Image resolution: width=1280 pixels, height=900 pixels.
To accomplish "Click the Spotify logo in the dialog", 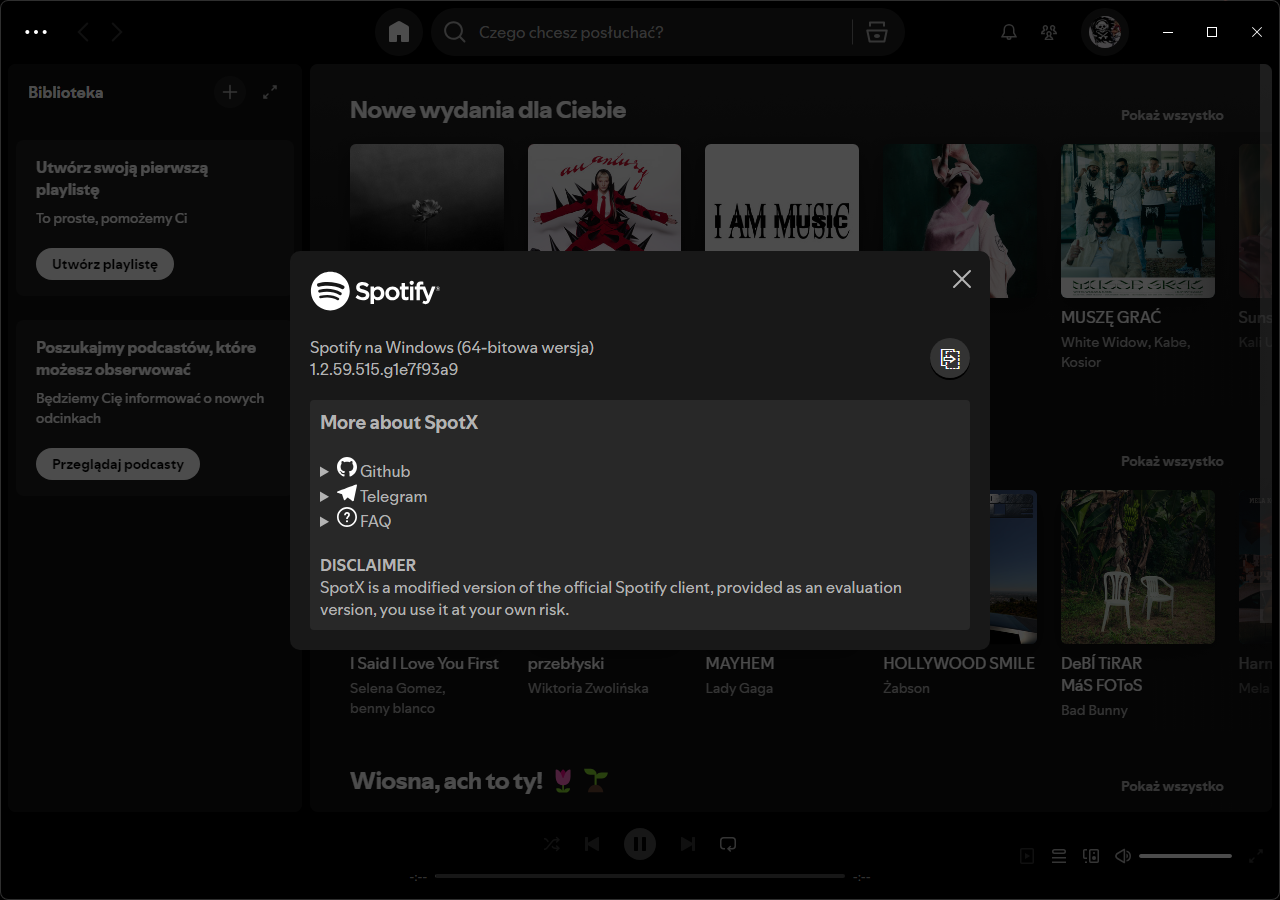I will [375, 291].
